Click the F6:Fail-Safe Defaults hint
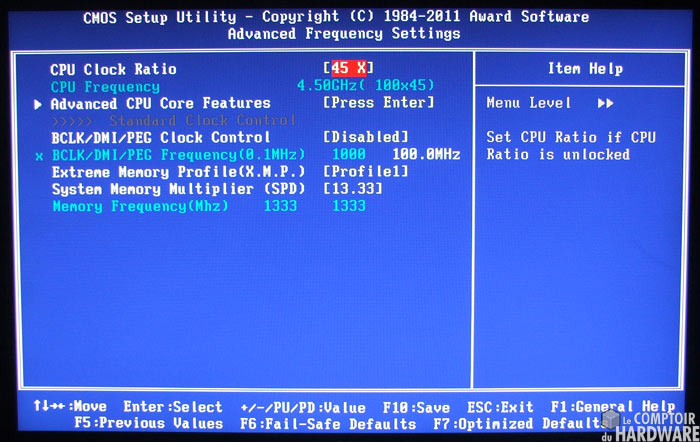The image size is (700, 442). click(x=328, y=424)
